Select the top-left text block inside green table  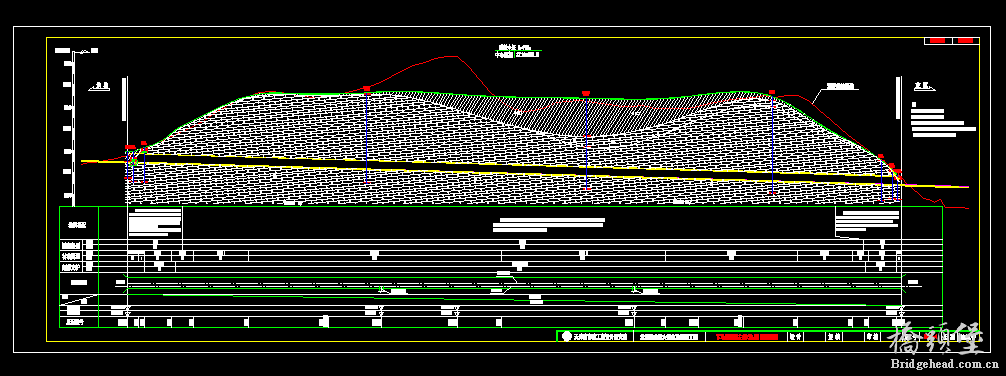coord(155,222)
